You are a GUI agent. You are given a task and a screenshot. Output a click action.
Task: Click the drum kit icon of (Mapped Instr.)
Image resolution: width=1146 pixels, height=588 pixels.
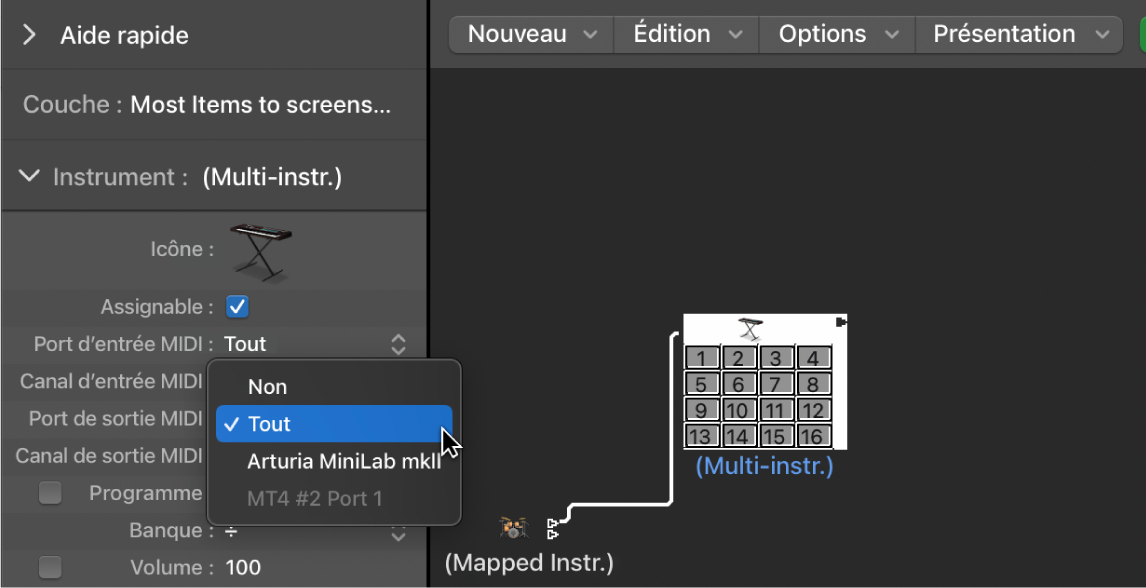513,526
